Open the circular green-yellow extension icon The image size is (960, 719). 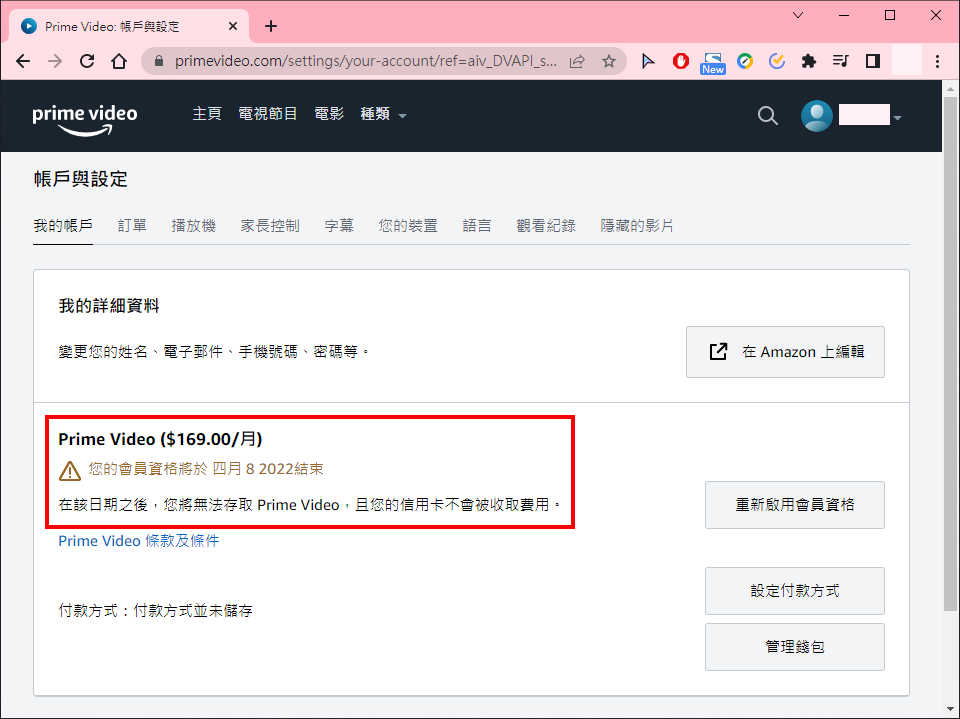[744, 61]
